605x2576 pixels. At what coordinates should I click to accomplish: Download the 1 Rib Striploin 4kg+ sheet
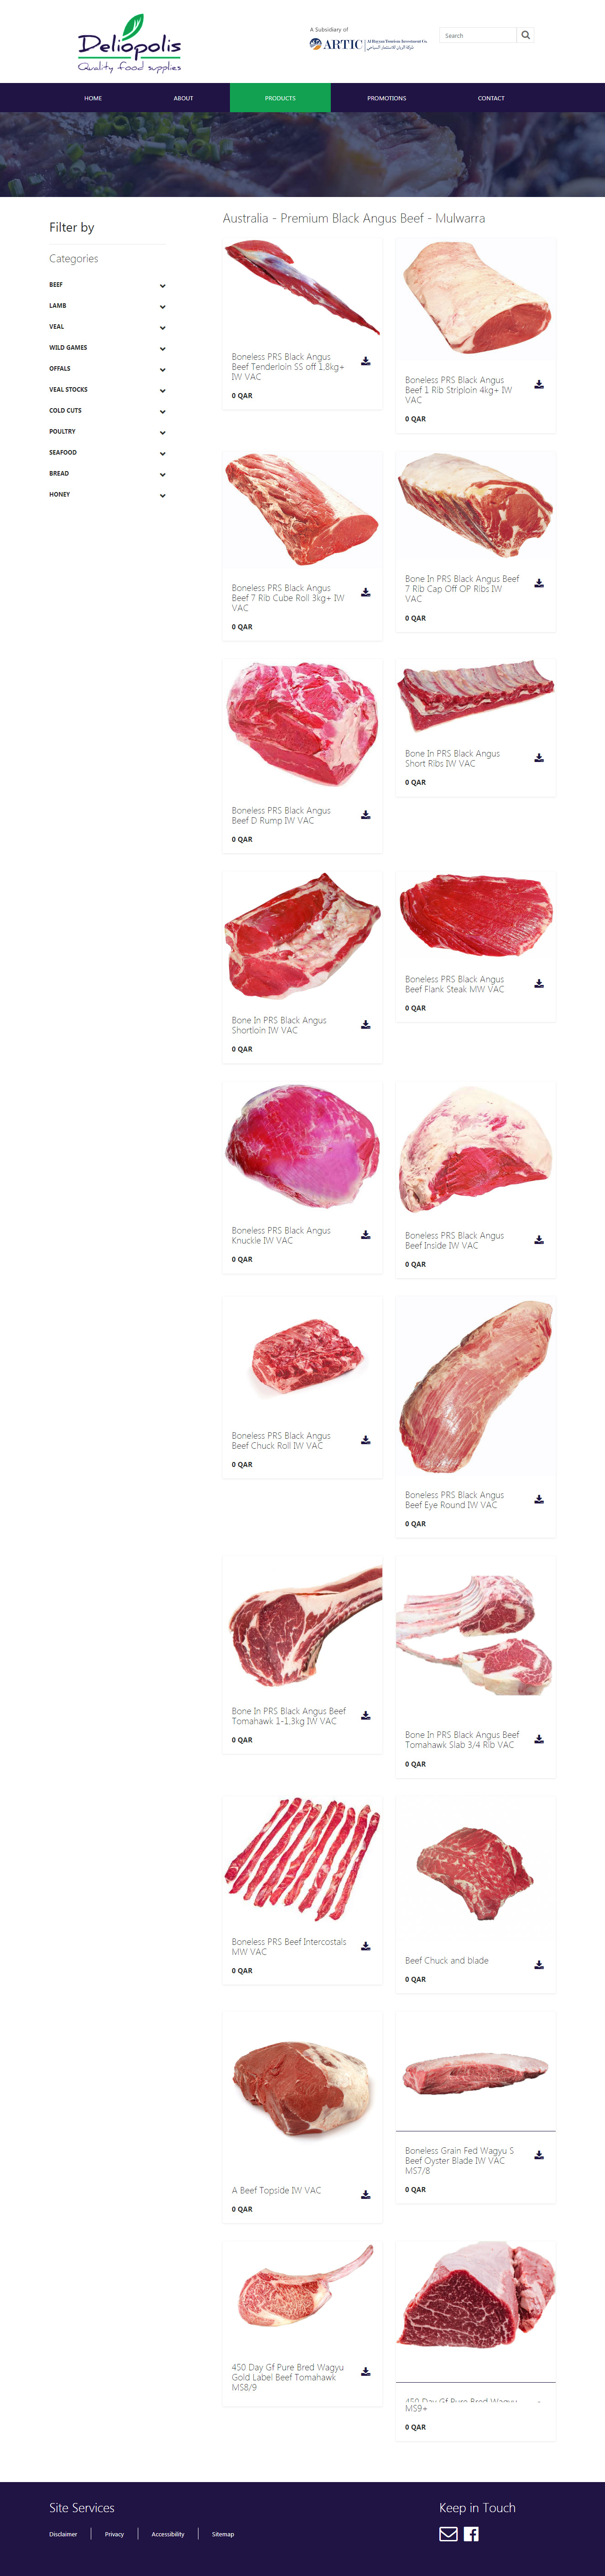coord(539,384)
